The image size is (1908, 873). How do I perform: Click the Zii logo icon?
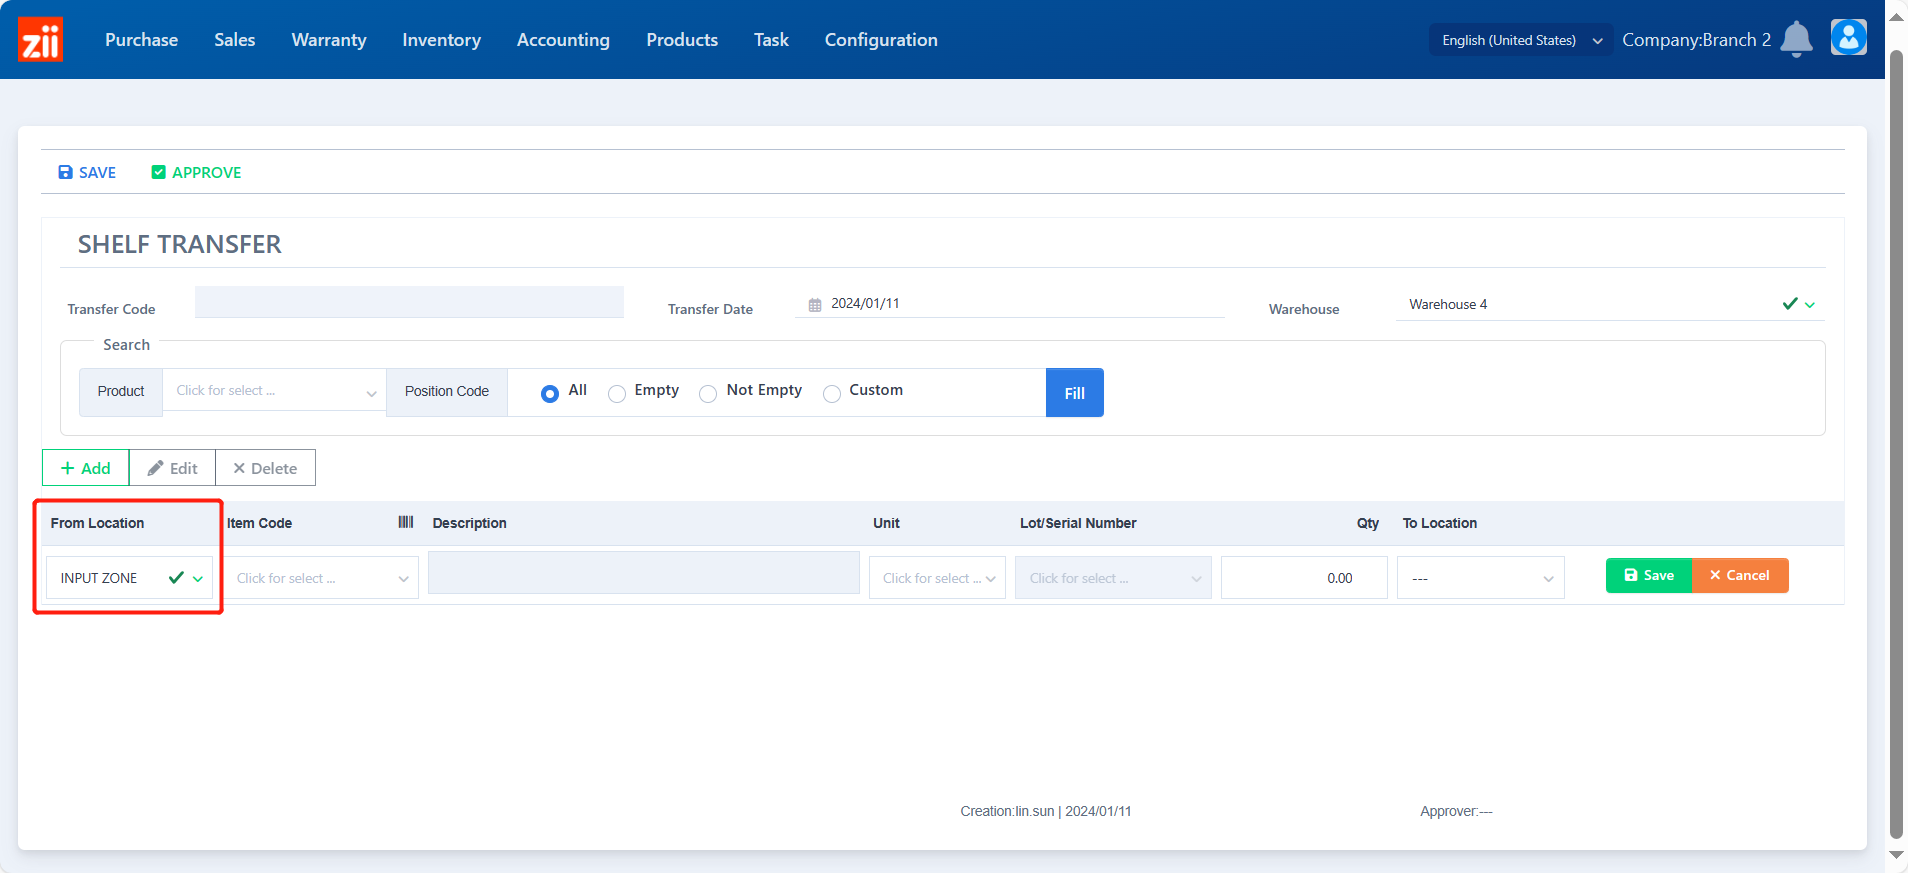[40, 39]
